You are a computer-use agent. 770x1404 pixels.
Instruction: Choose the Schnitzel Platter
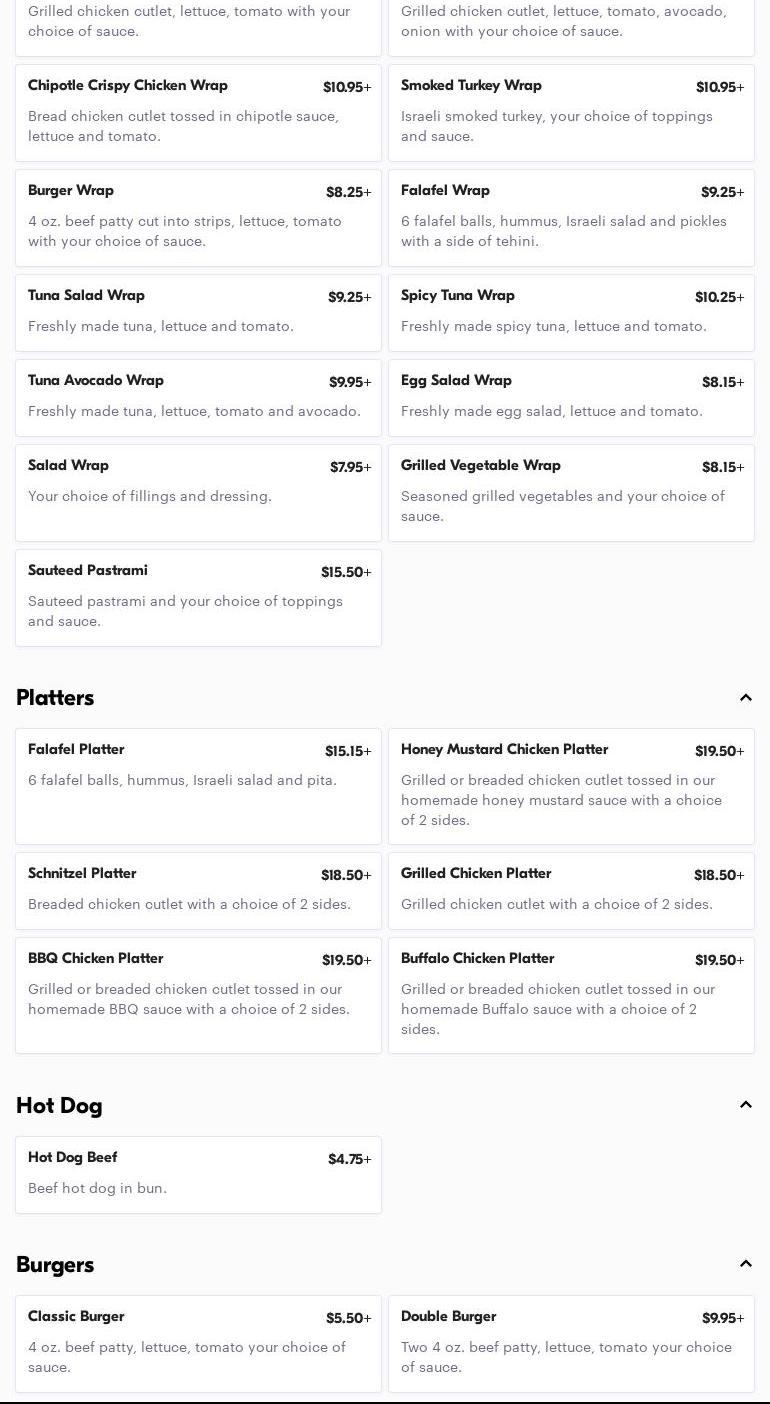[x=198, y=891]
